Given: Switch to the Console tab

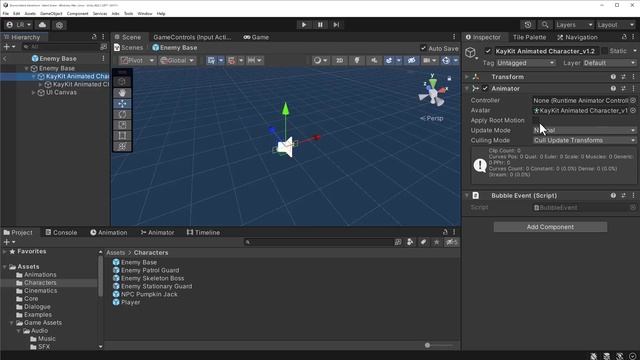Looking at the screenshot, I should (x=61, y=232).
